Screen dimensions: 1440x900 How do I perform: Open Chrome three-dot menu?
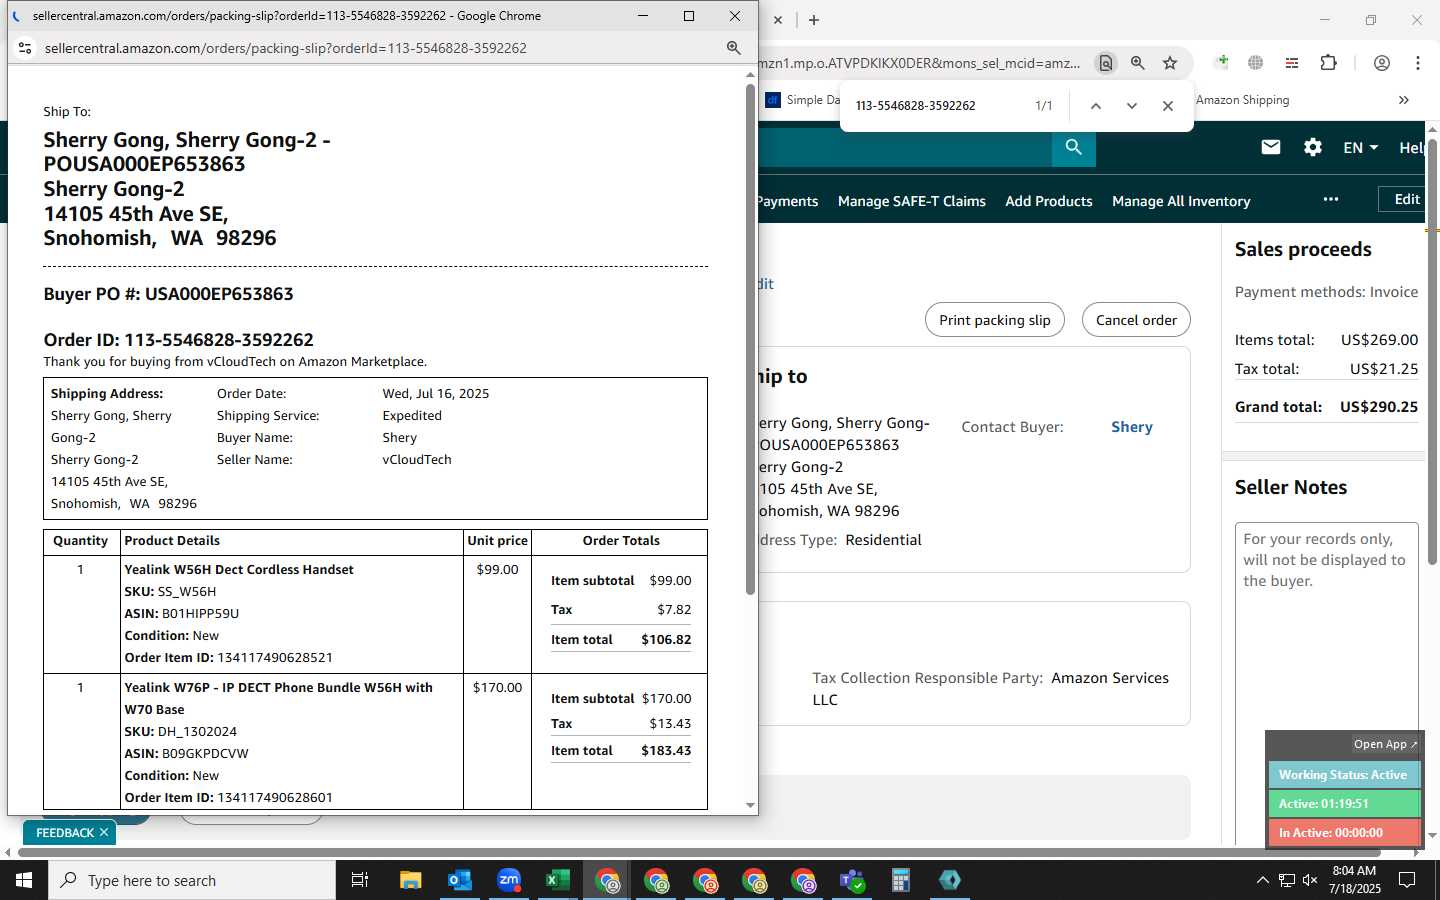coord(1418,63)
